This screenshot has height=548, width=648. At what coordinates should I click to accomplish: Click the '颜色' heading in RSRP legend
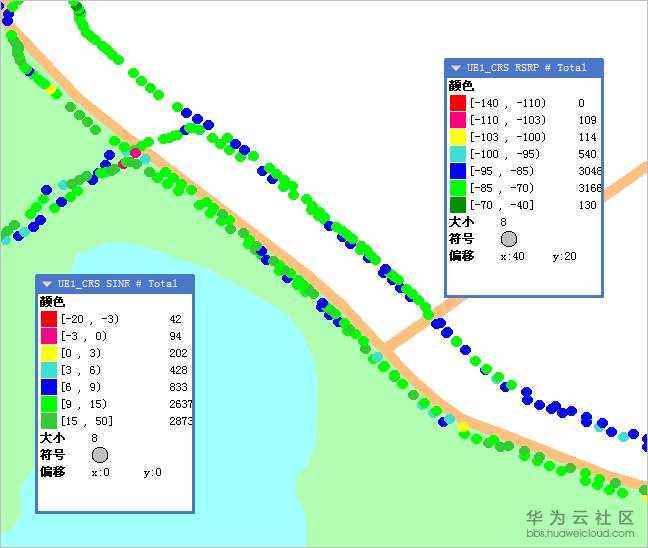[x=461, y=86]
